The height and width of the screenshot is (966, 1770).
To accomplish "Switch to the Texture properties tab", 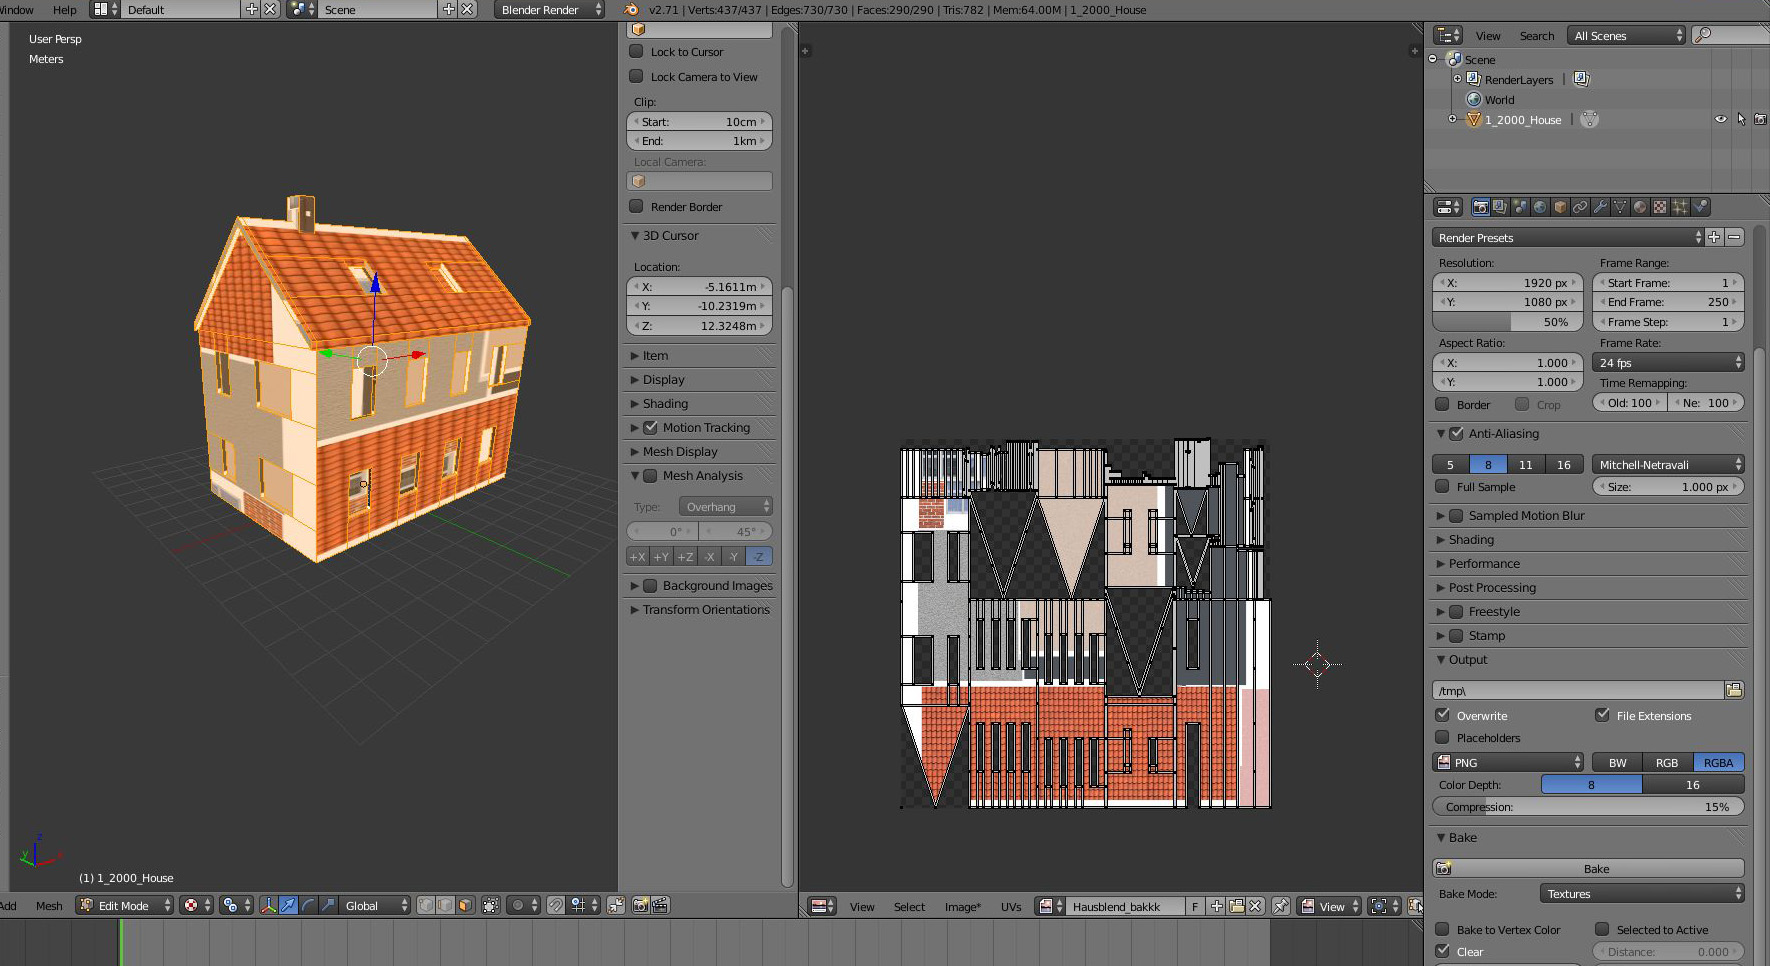I will coord(1660,207).
